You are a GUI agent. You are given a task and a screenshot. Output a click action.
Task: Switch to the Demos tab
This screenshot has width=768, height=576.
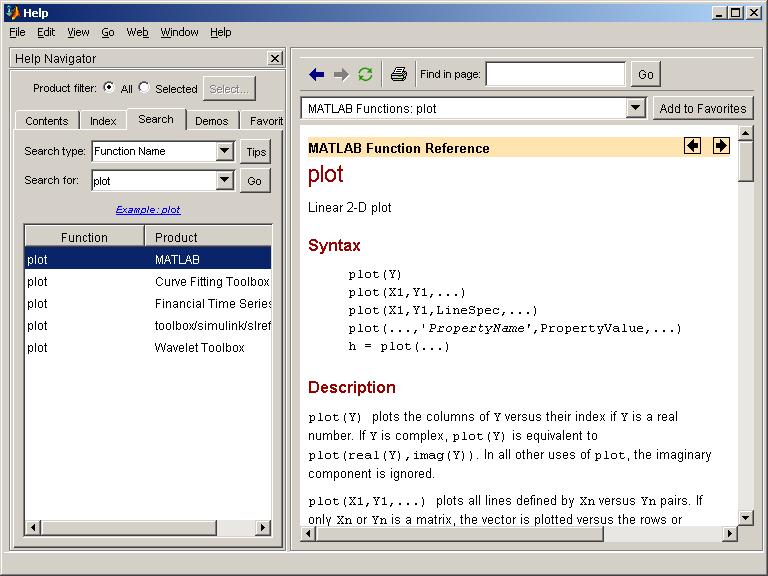pos(212,120)
